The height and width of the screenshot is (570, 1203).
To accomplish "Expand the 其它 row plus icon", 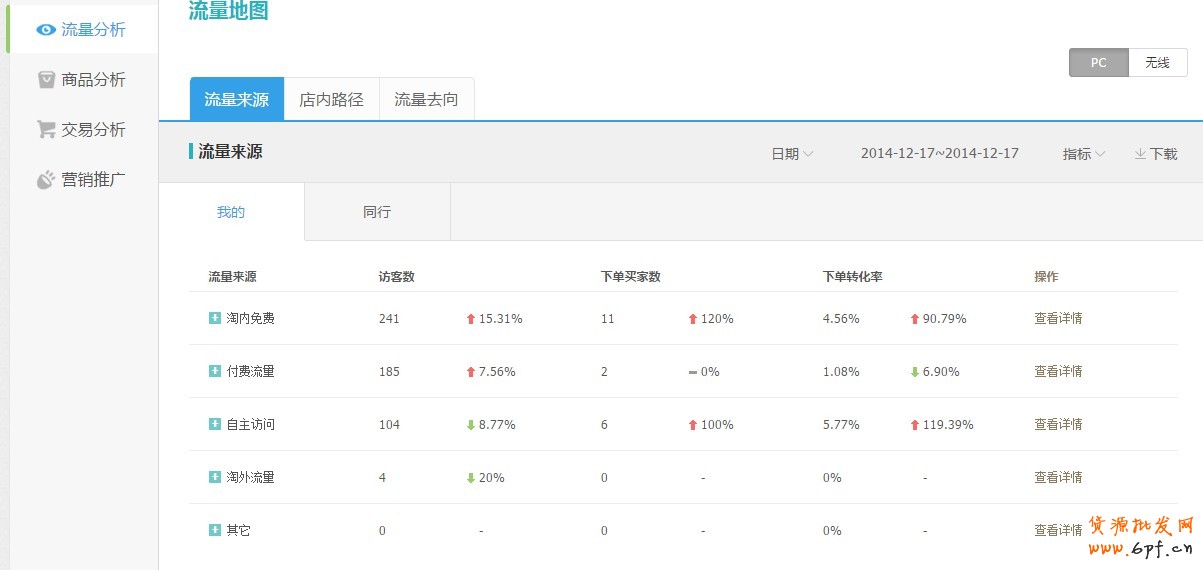I will click(x=214, y=530).
